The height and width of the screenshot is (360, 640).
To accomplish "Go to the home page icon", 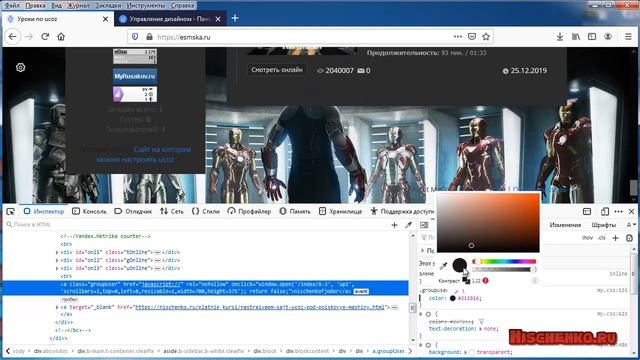I will [x=61, y=37].
